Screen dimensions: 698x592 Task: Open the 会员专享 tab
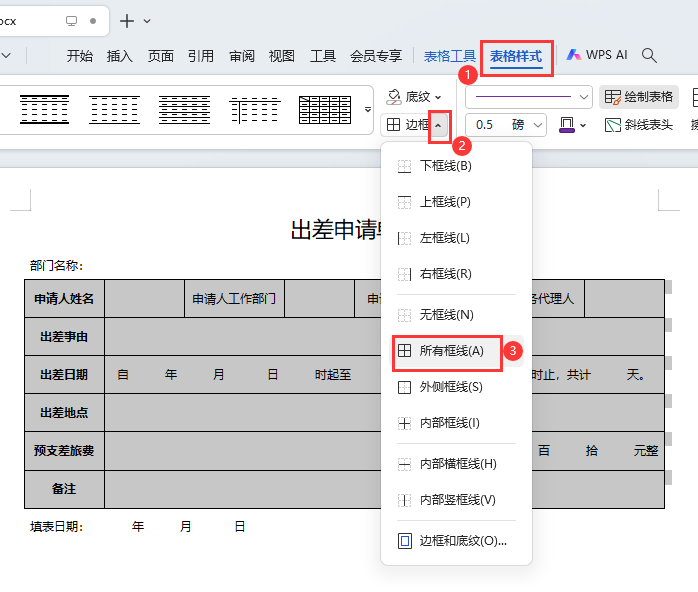click(376, 56)
